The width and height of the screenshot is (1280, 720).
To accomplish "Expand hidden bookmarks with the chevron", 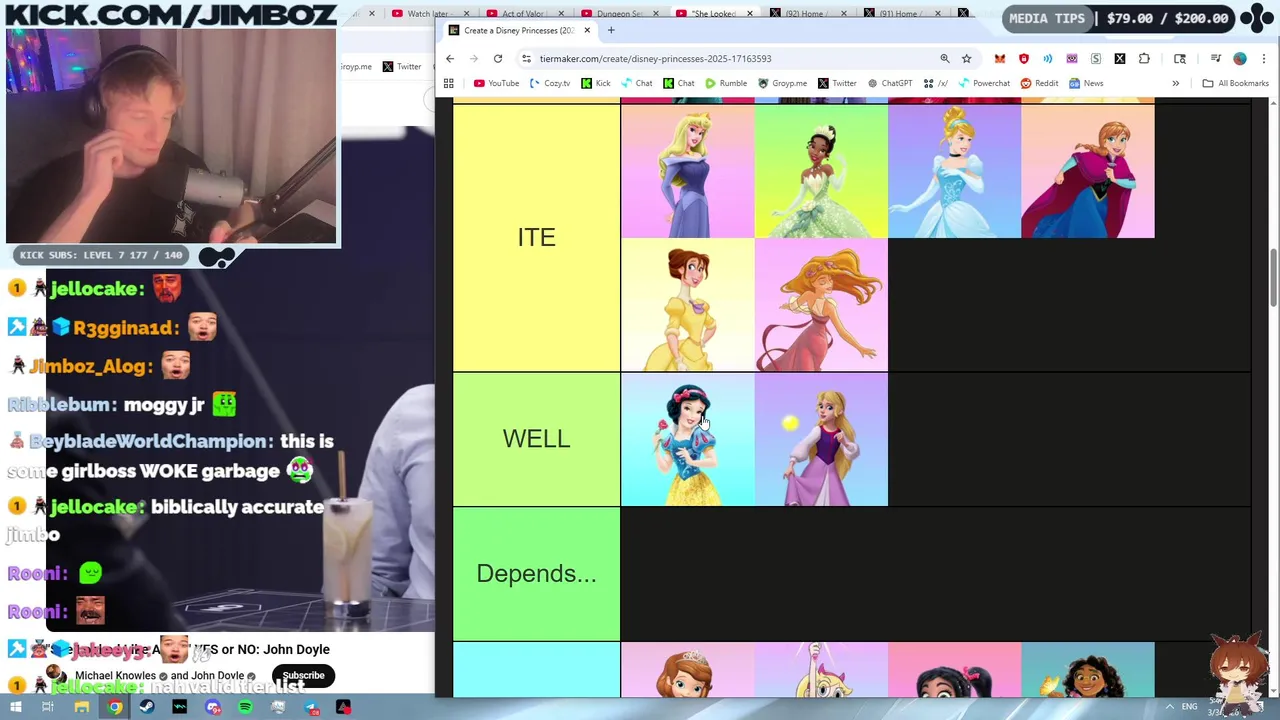I will click(1175, 83).
